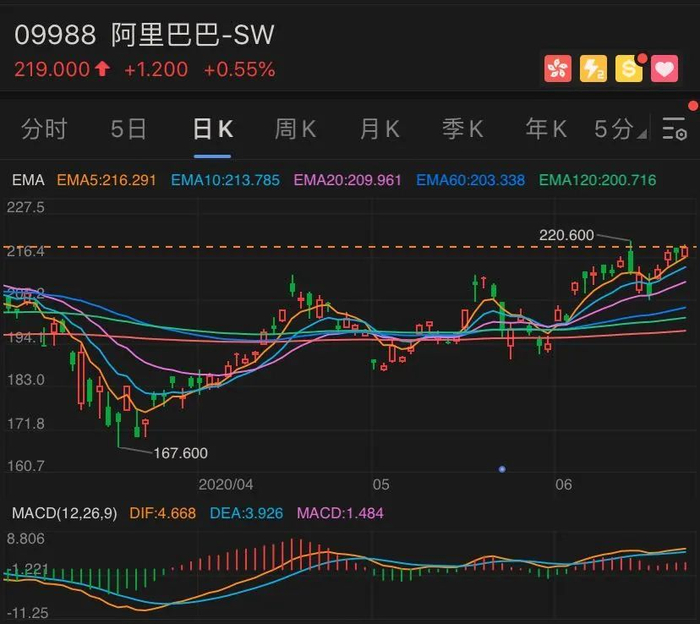
Task: Open chart settings list icon
Action: pyautogui.click(x=674, y=129)
